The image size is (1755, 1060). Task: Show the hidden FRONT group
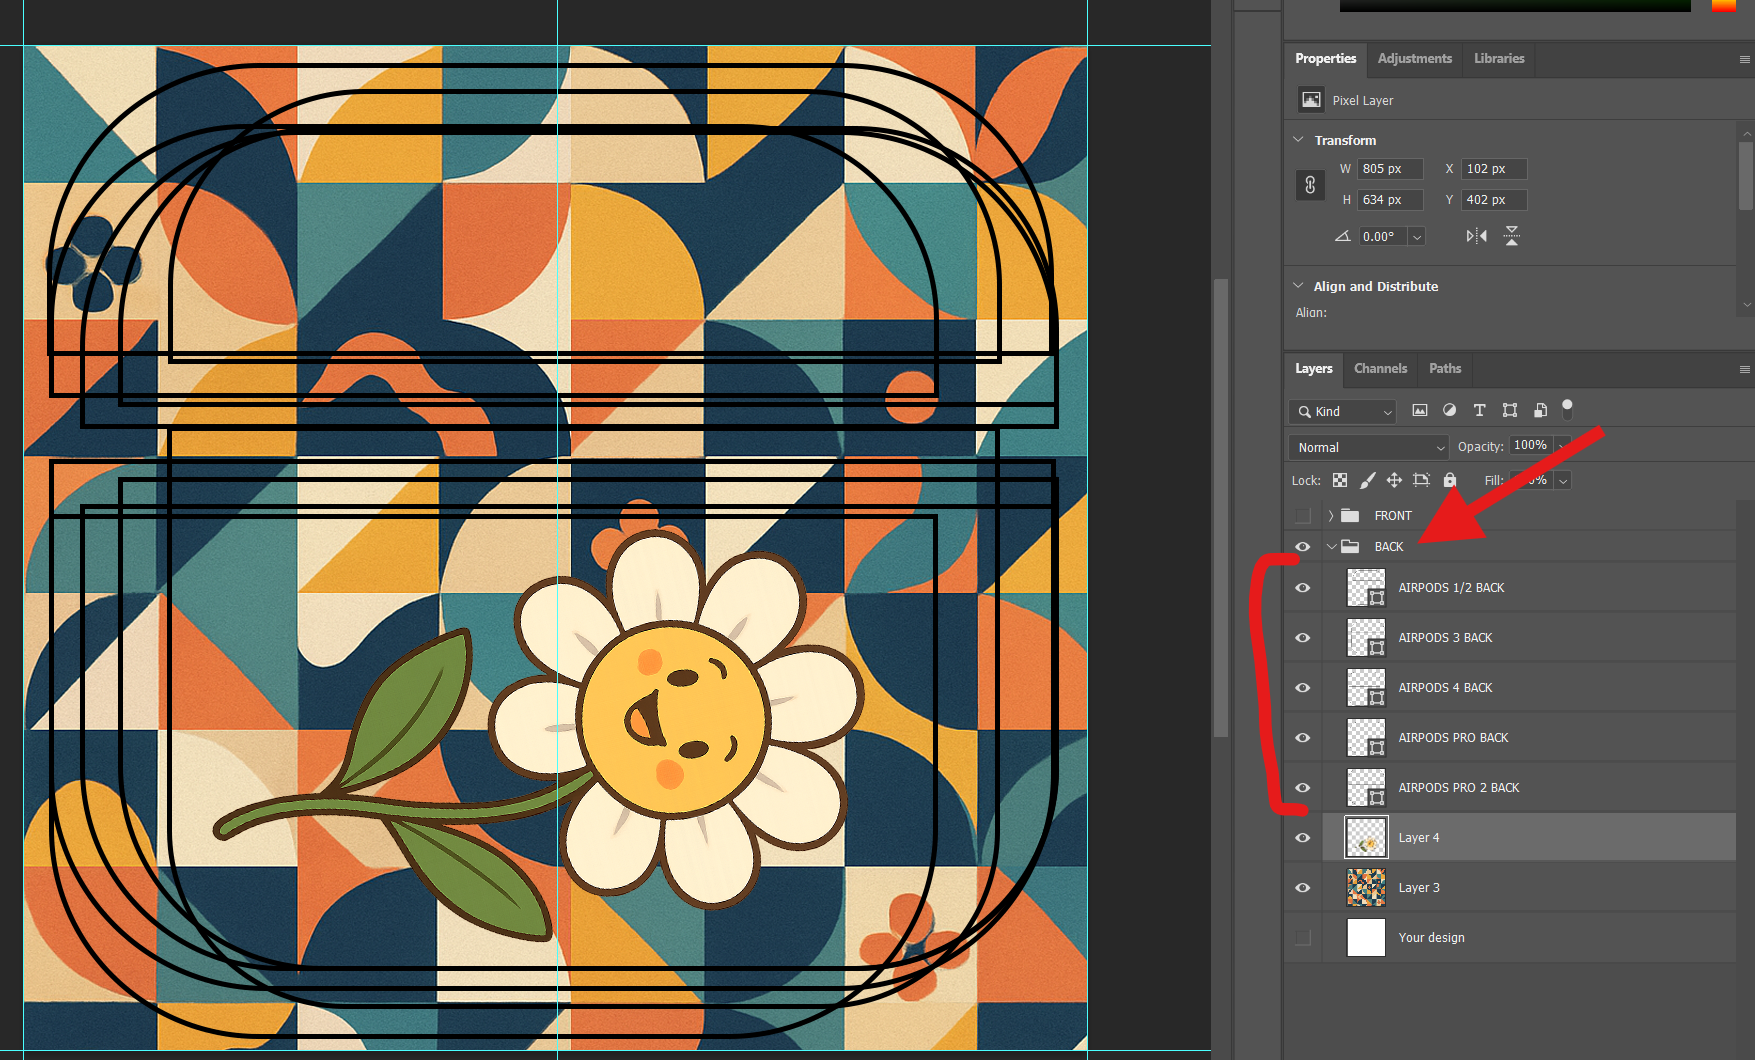(1302, 516)
